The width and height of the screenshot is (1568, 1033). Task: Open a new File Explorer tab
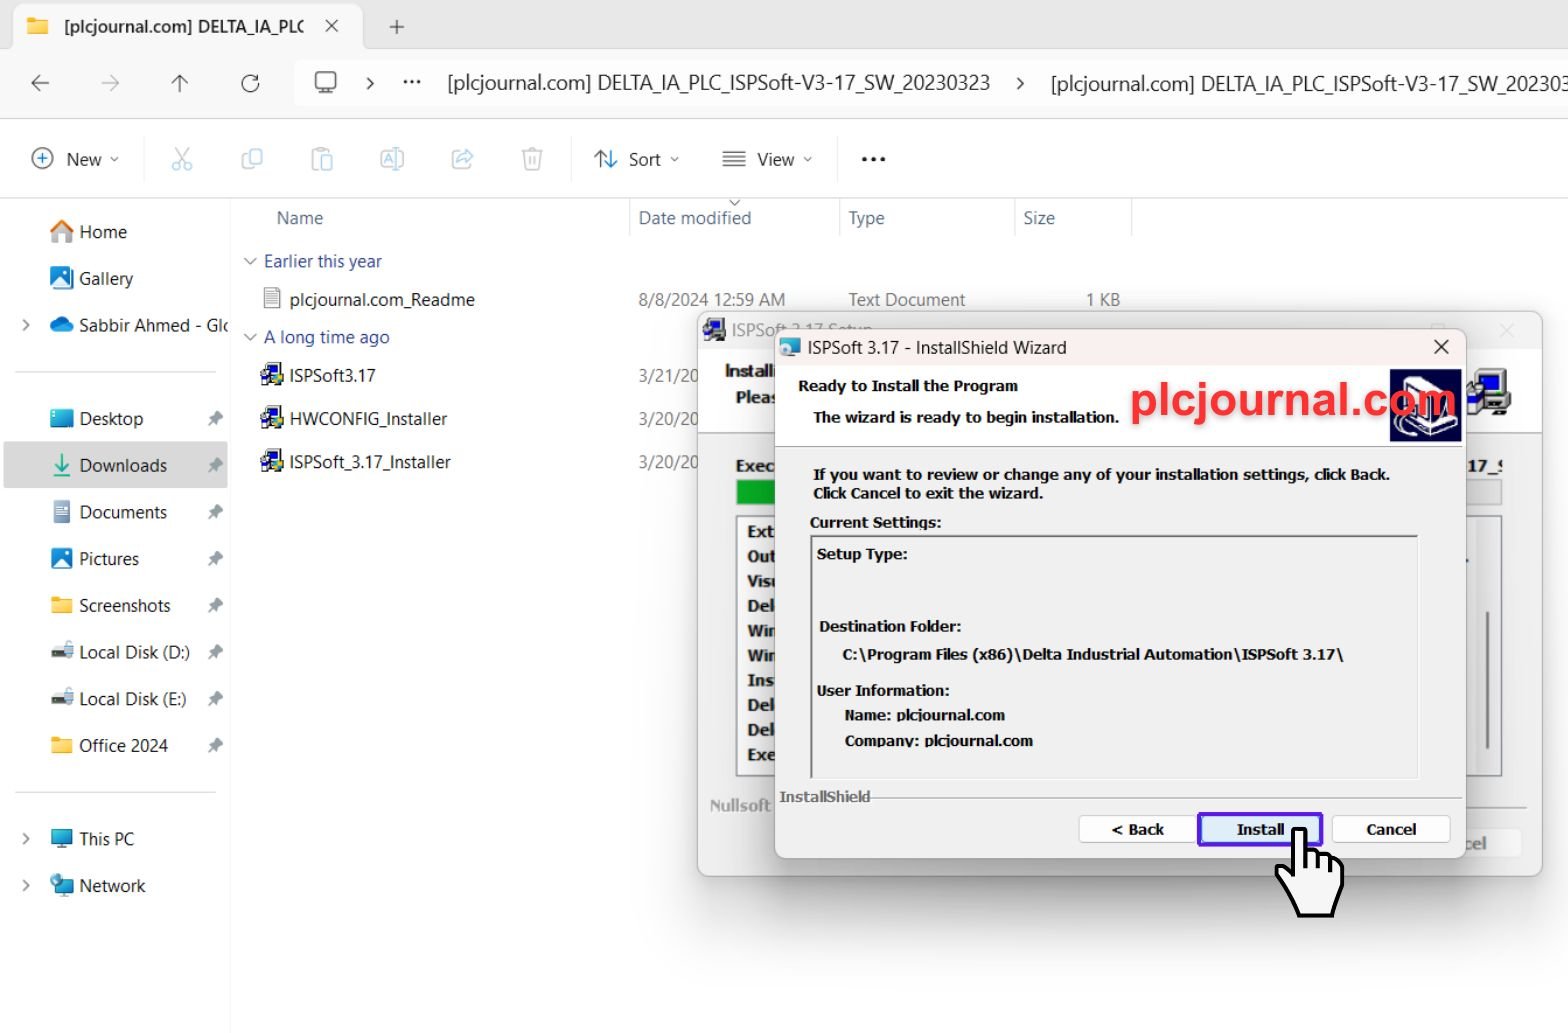[x=397, y=27]
